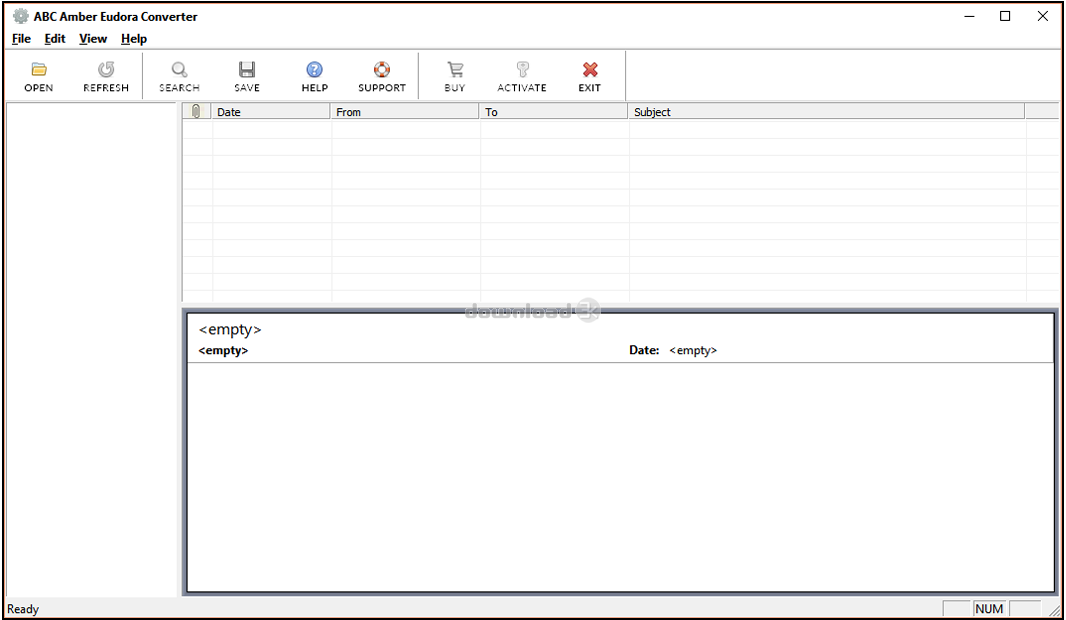Image resolution: width=1066 pixels, height=620 pixels.
Task: Open the View menu
Action: click(92, 39)
